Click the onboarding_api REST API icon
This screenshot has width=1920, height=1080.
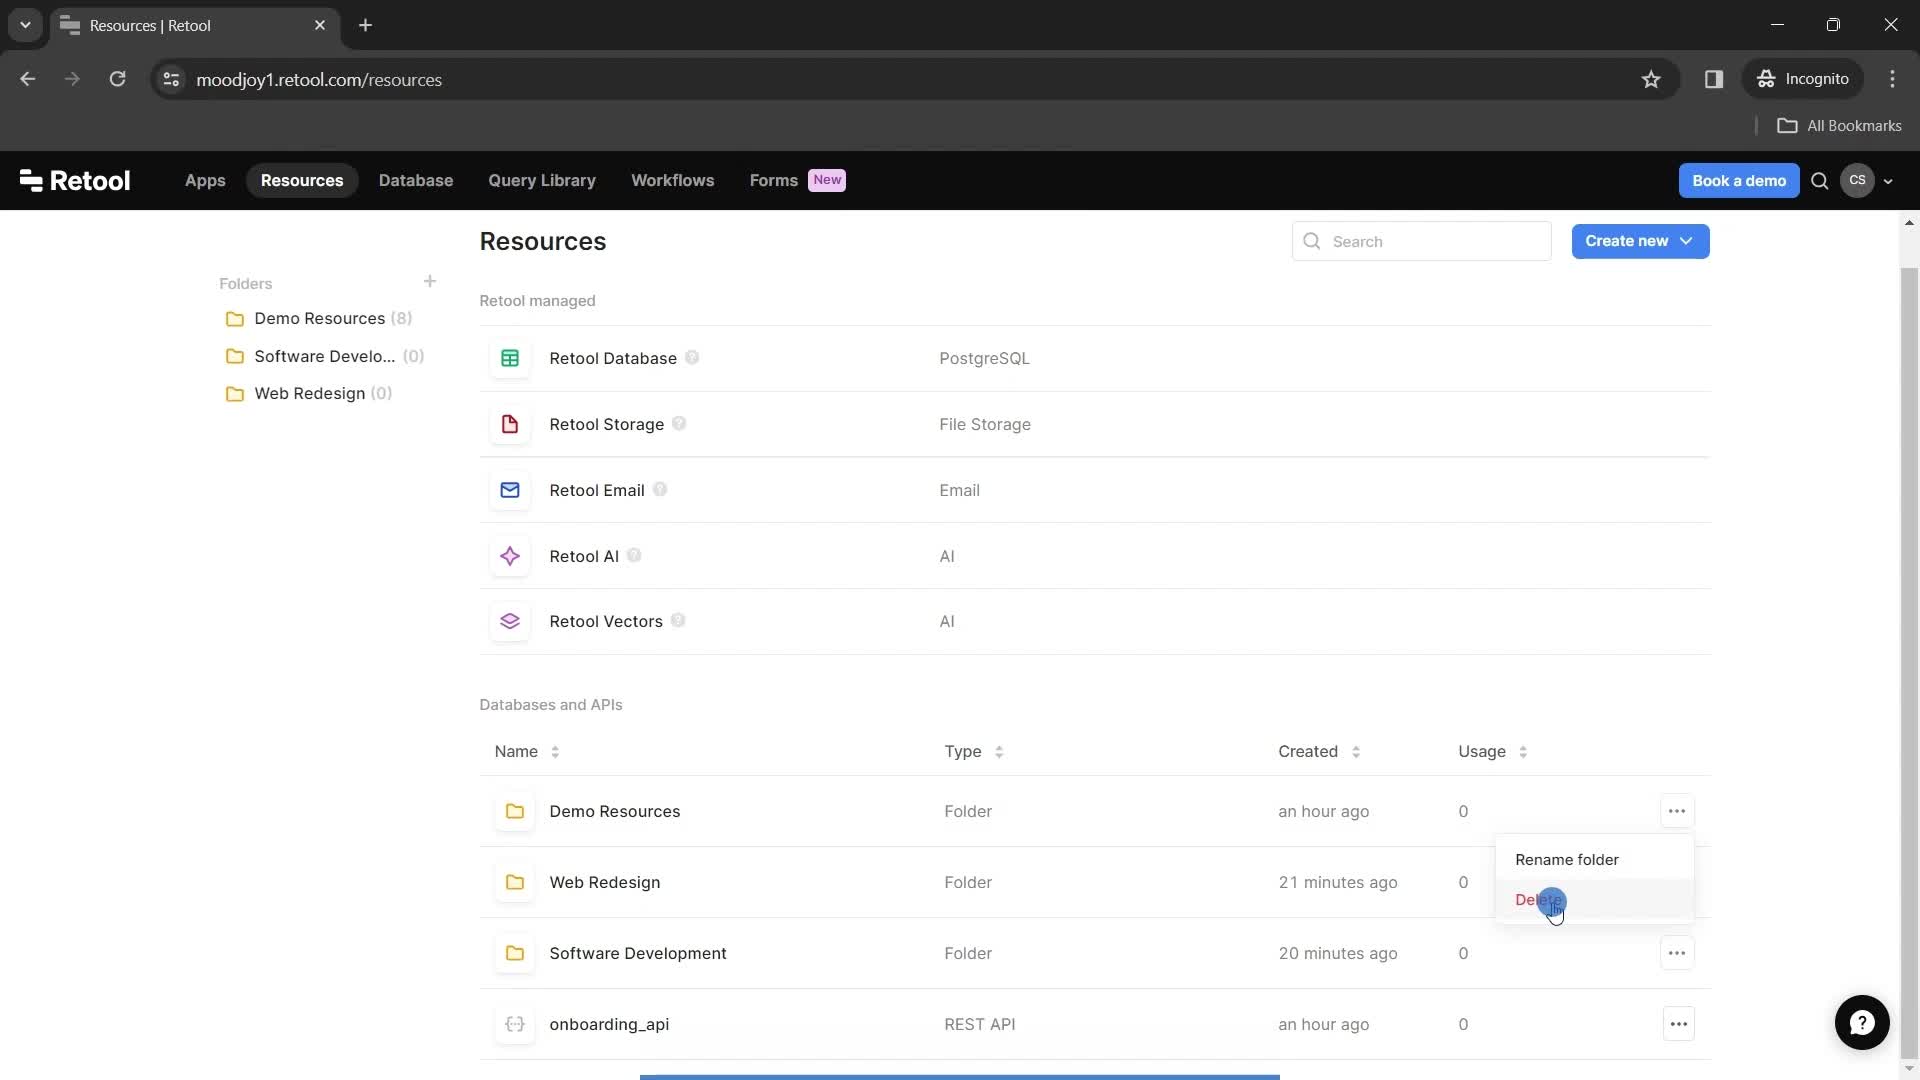click(x=514, y=1023)
